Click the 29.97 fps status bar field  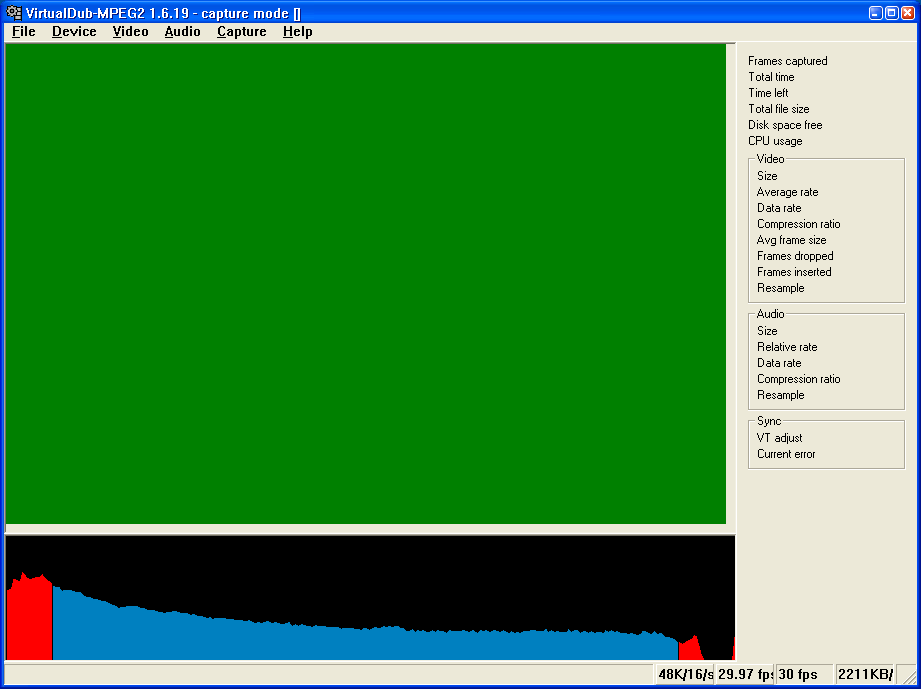tap(745, 674)
